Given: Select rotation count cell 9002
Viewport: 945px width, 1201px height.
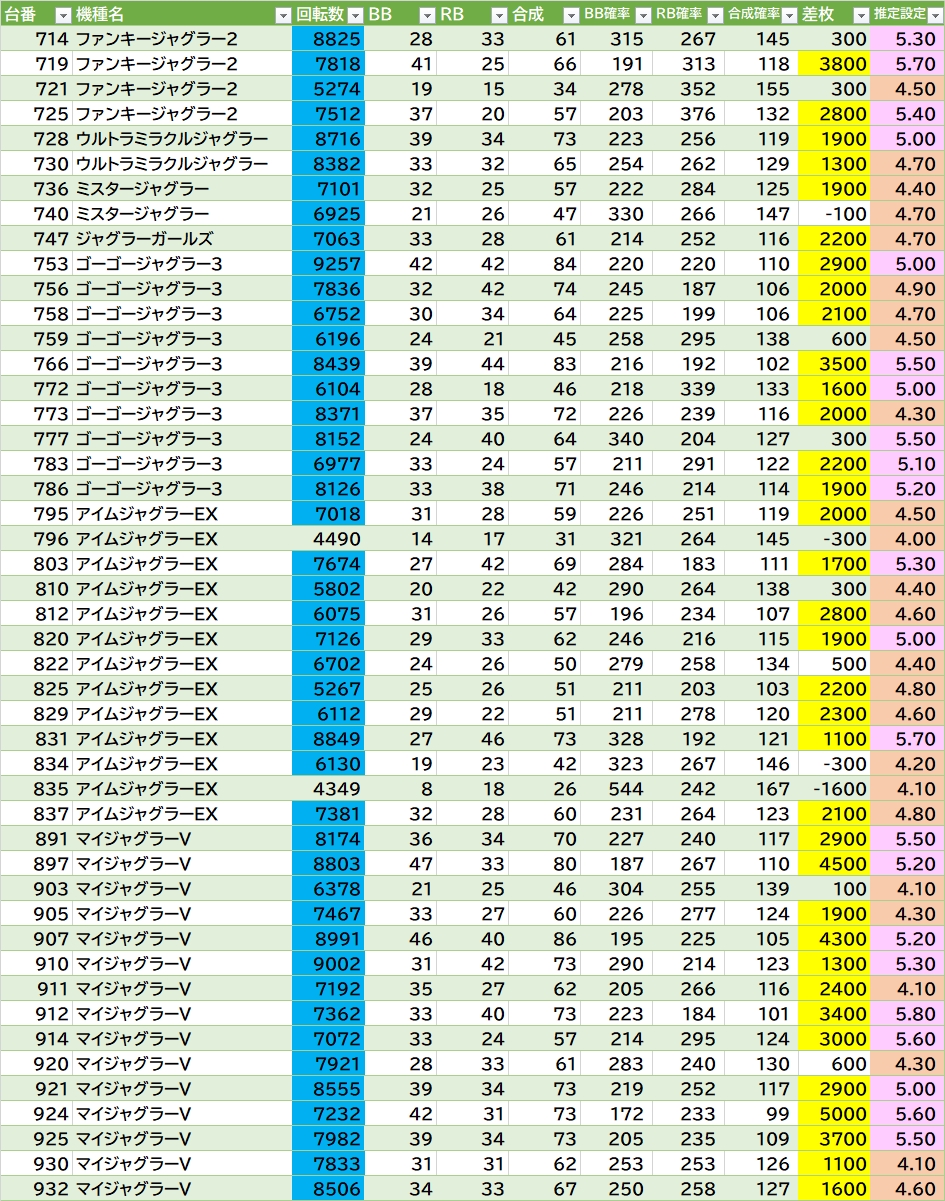Looking at the screenshot, I should (x=328, y=964).
